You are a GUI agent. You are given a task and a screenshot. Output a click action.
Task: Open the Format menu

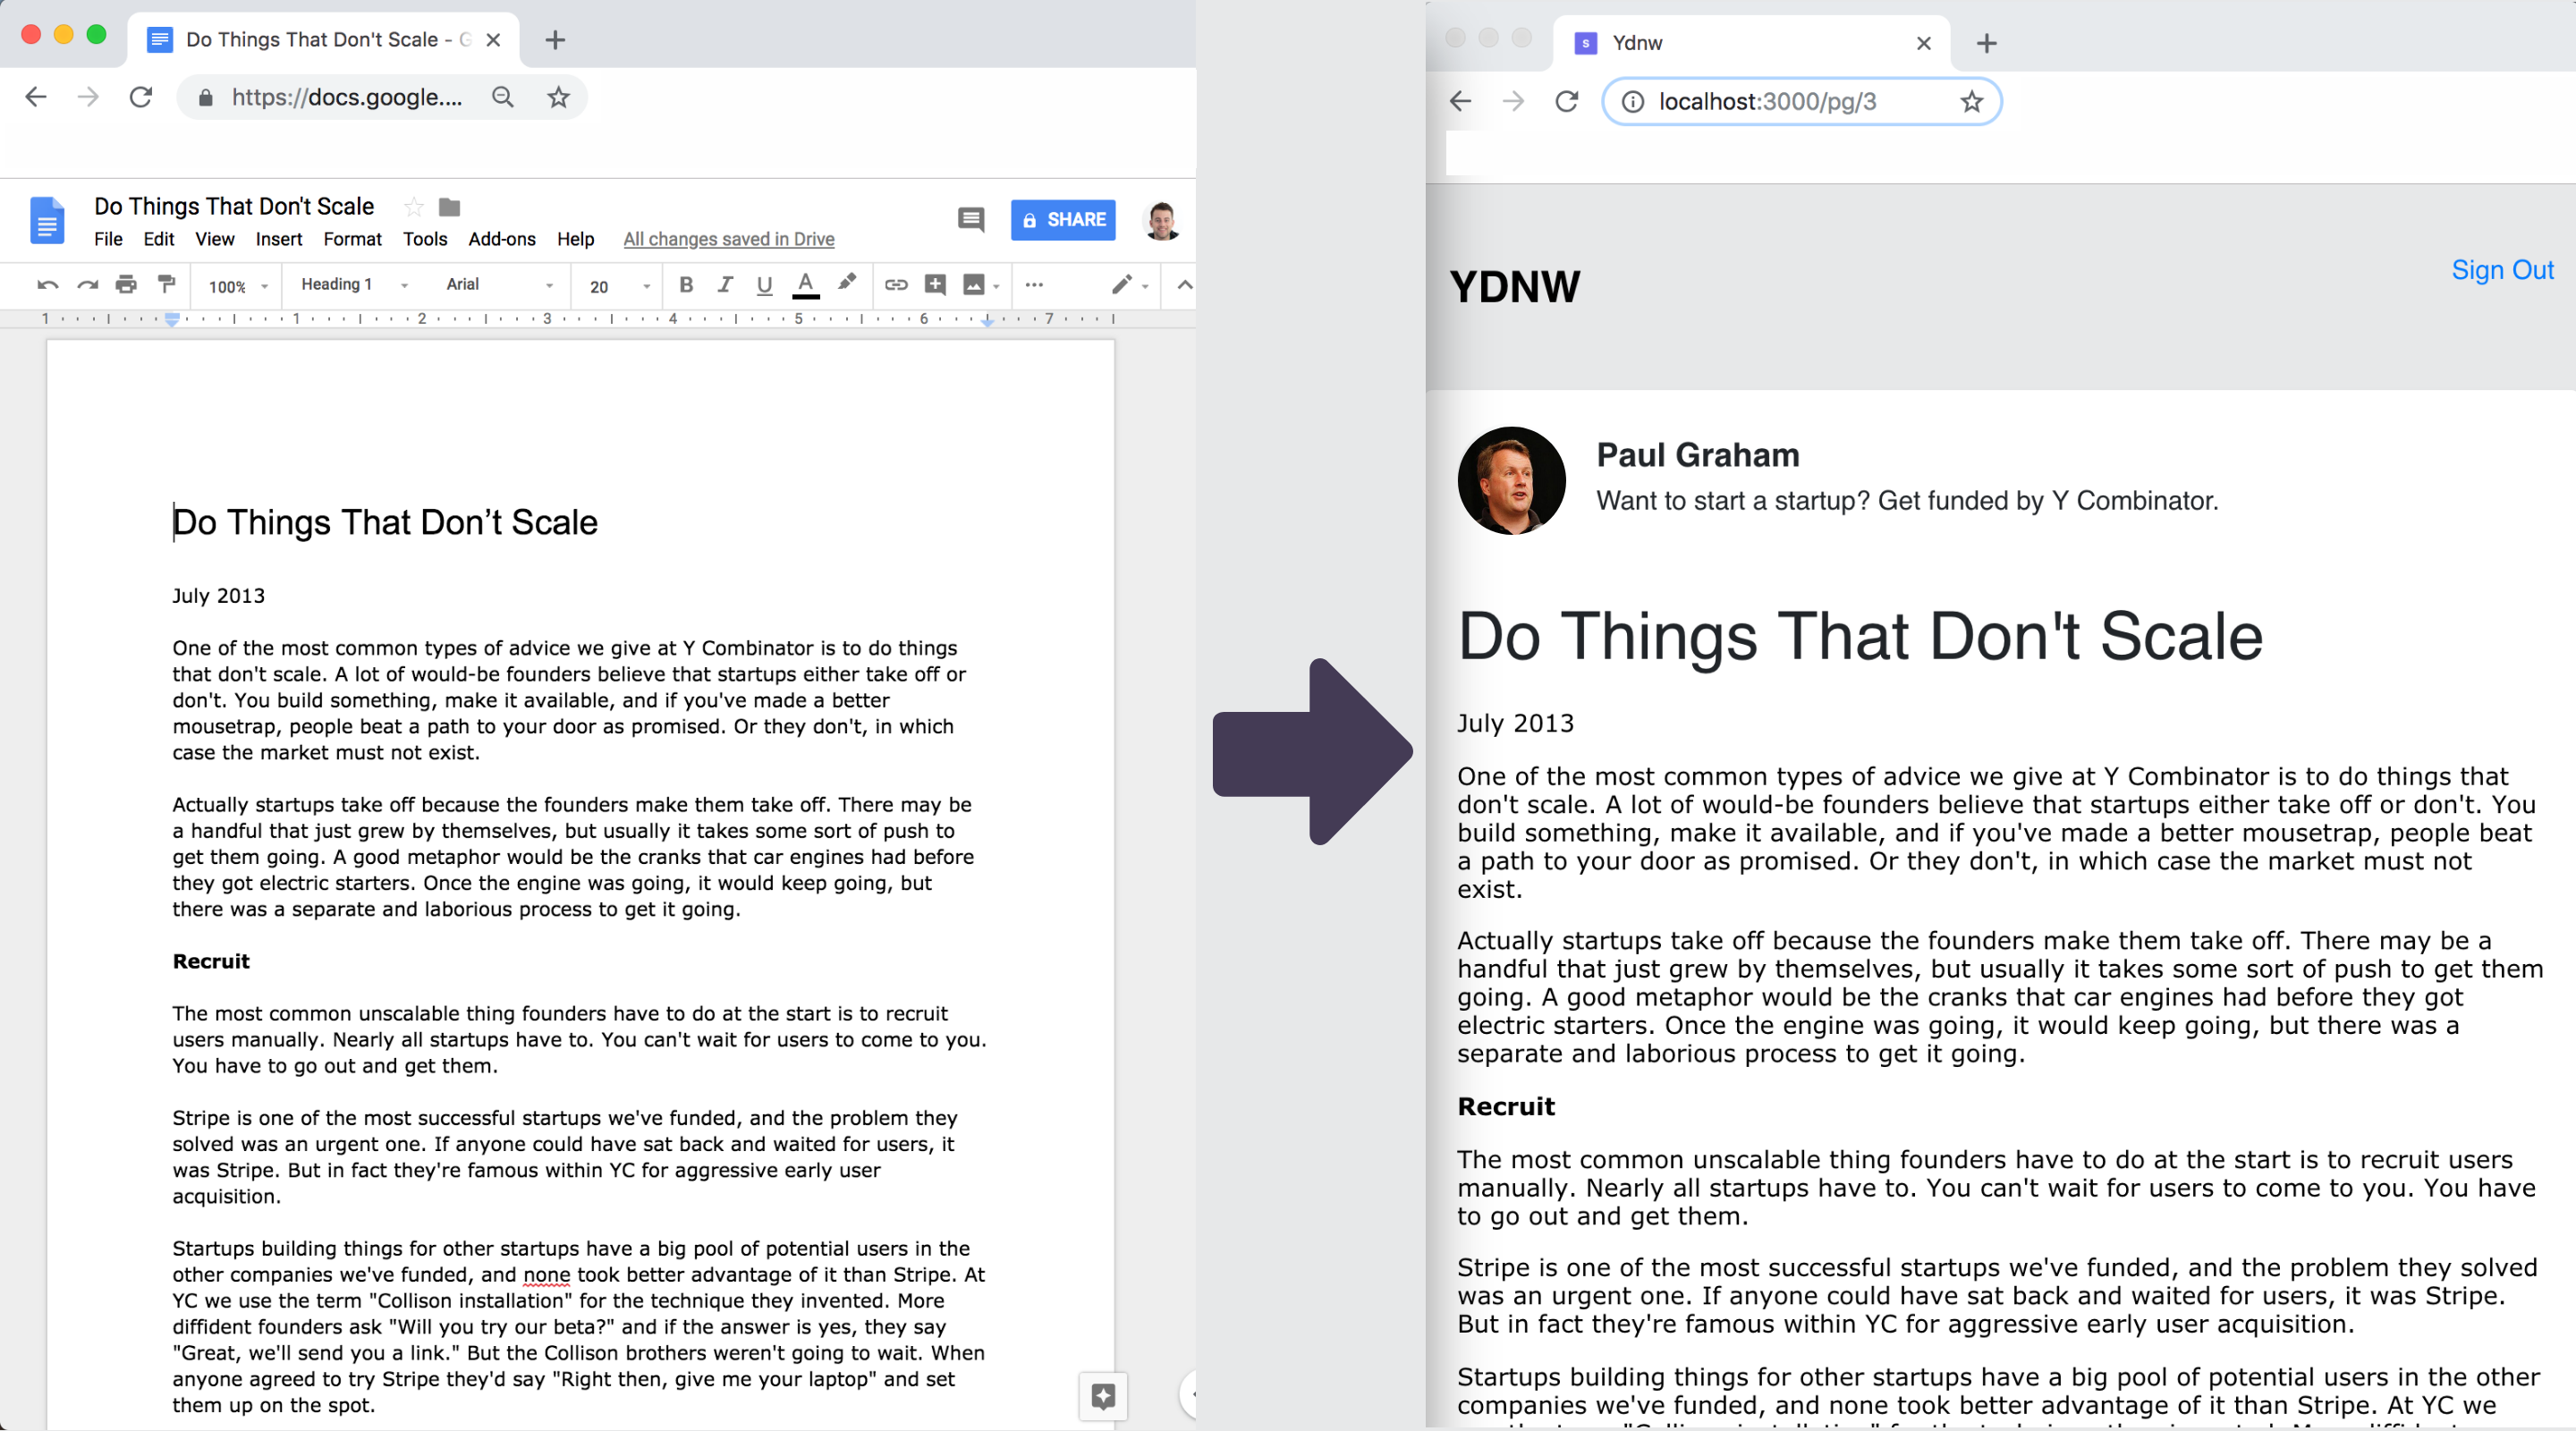coord(352,239)
